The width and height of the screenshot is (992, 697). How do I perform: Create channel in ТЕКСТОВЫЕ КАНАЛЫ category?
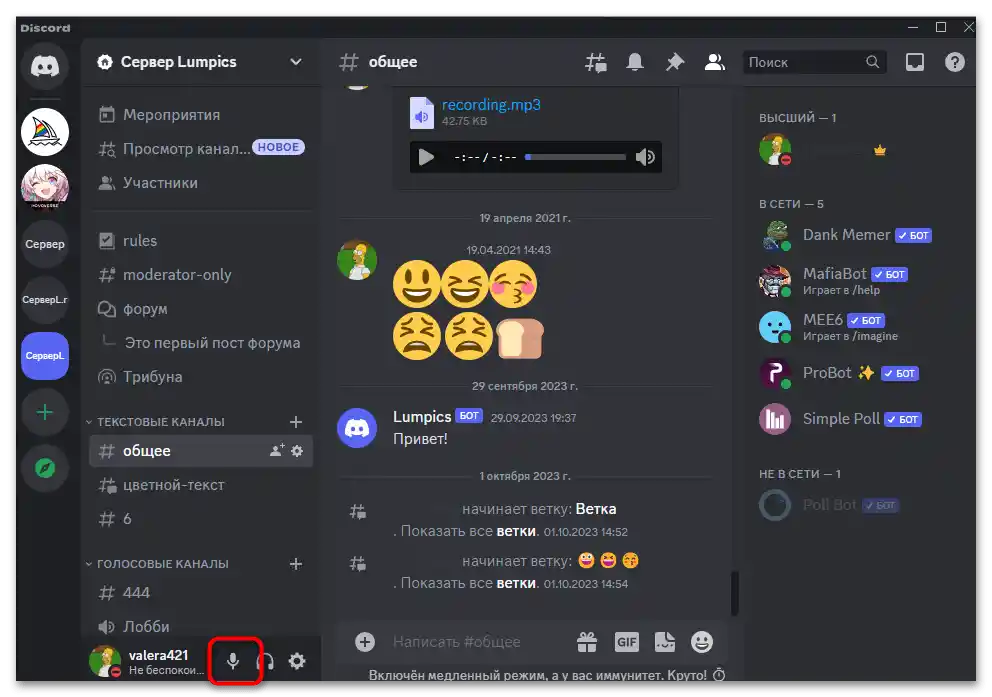coord(295,422)
